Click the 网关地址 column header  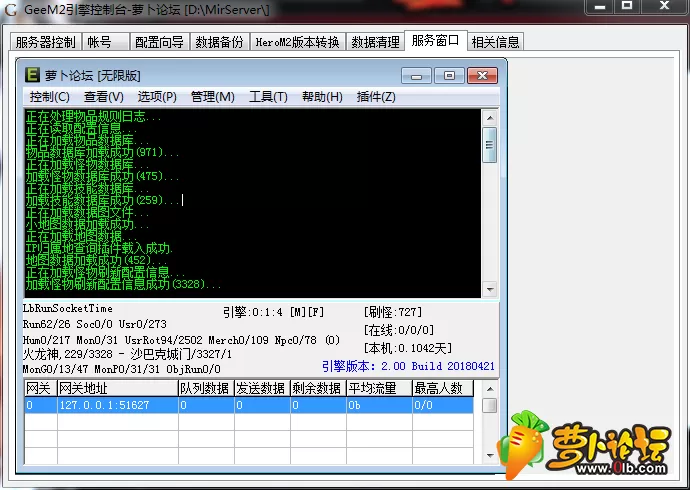(117, 388)
